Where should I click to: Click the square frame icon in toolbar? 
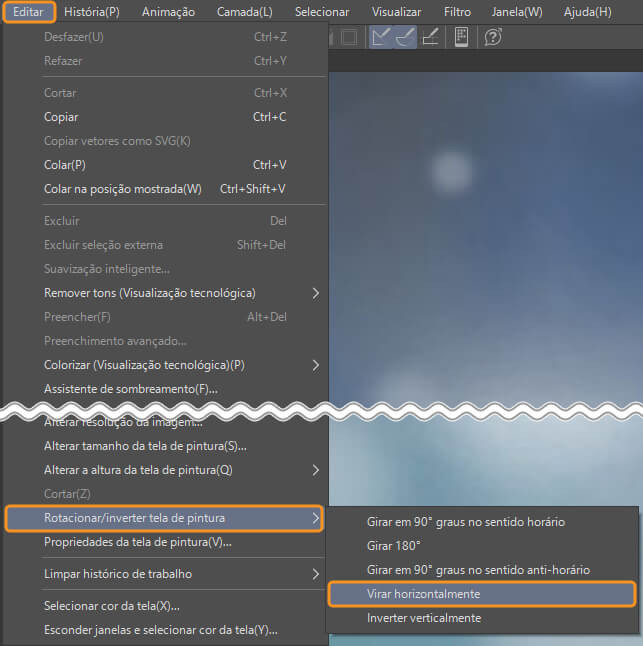349,37
